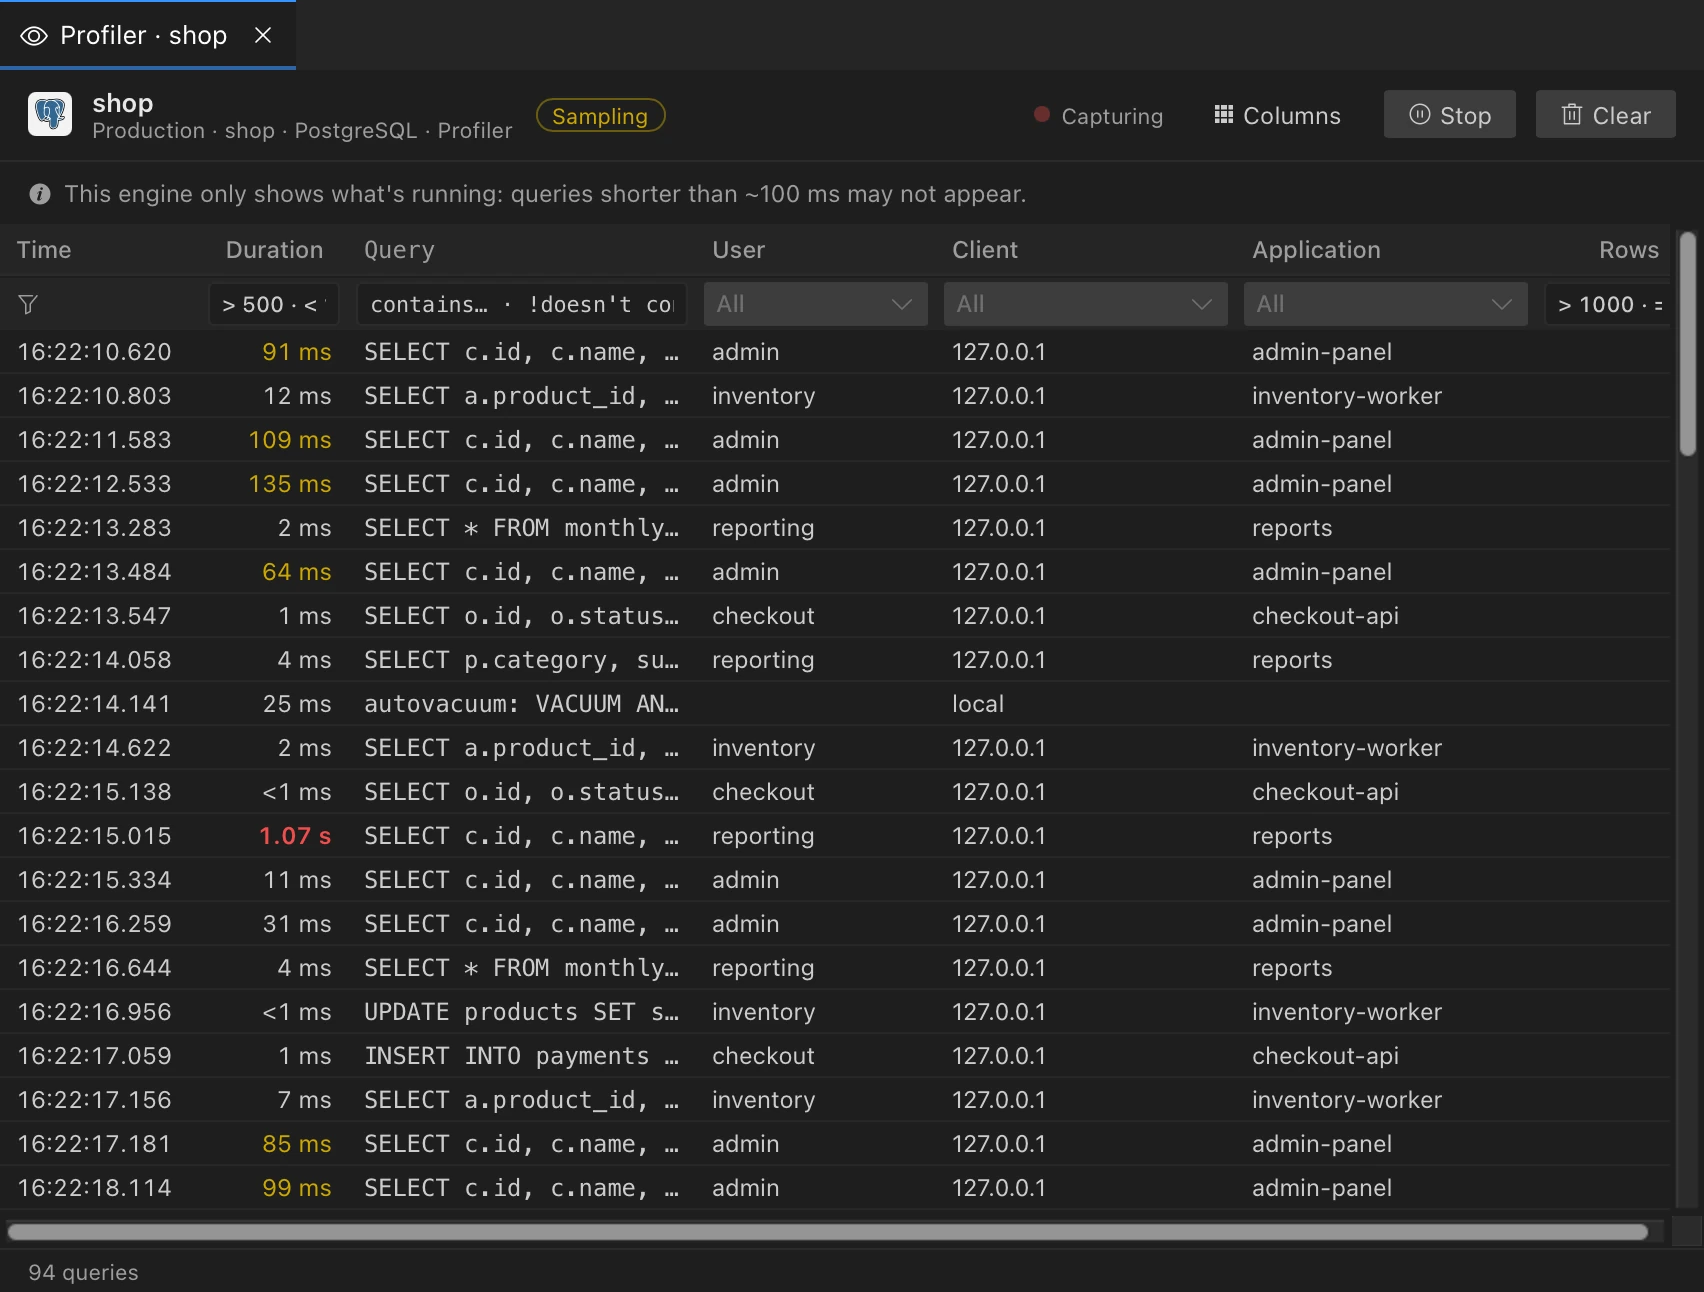The image size is (1704, 1292).
Task: Click the reports cell at 16:22:15.015
Action: click(1292, 836)
